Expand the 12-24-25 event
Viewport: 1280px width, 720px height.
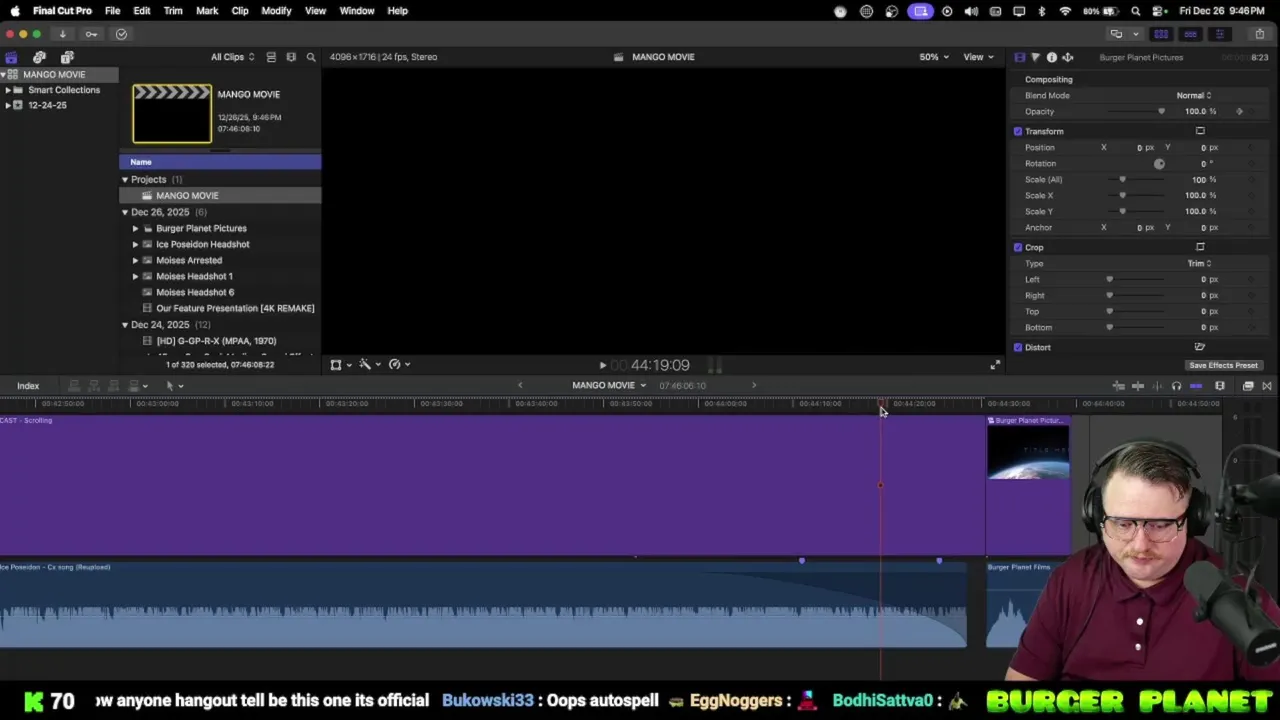pos(8,105)
